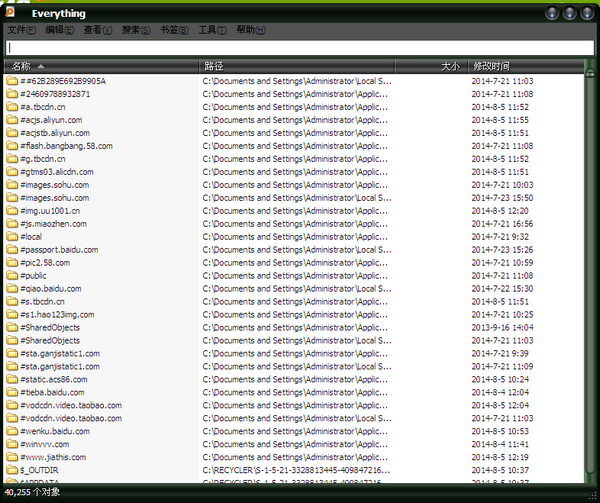Open the 编辑(E) menu
The width and height of the screenshot is (600, 503).
pos(60,30)
